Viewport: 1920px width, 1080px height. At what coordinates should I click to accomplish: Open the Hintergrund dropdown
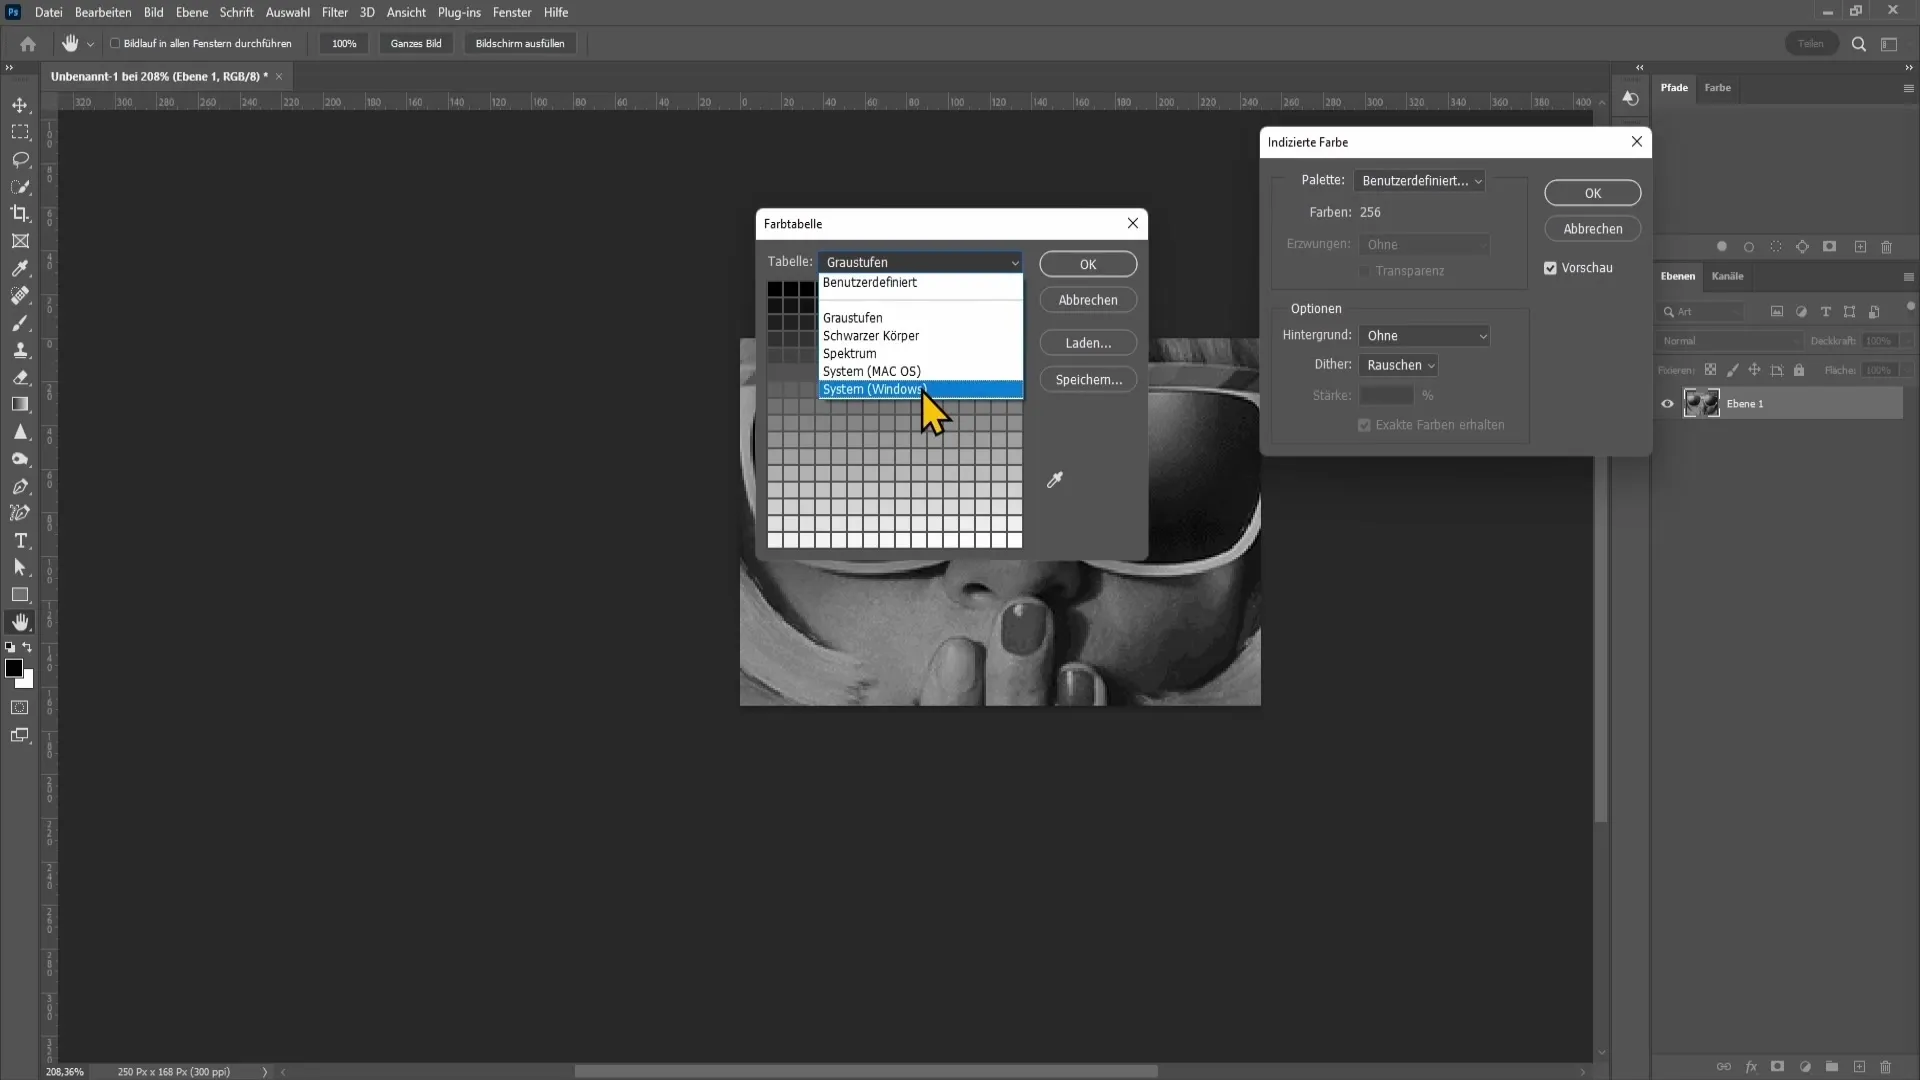1424,336
